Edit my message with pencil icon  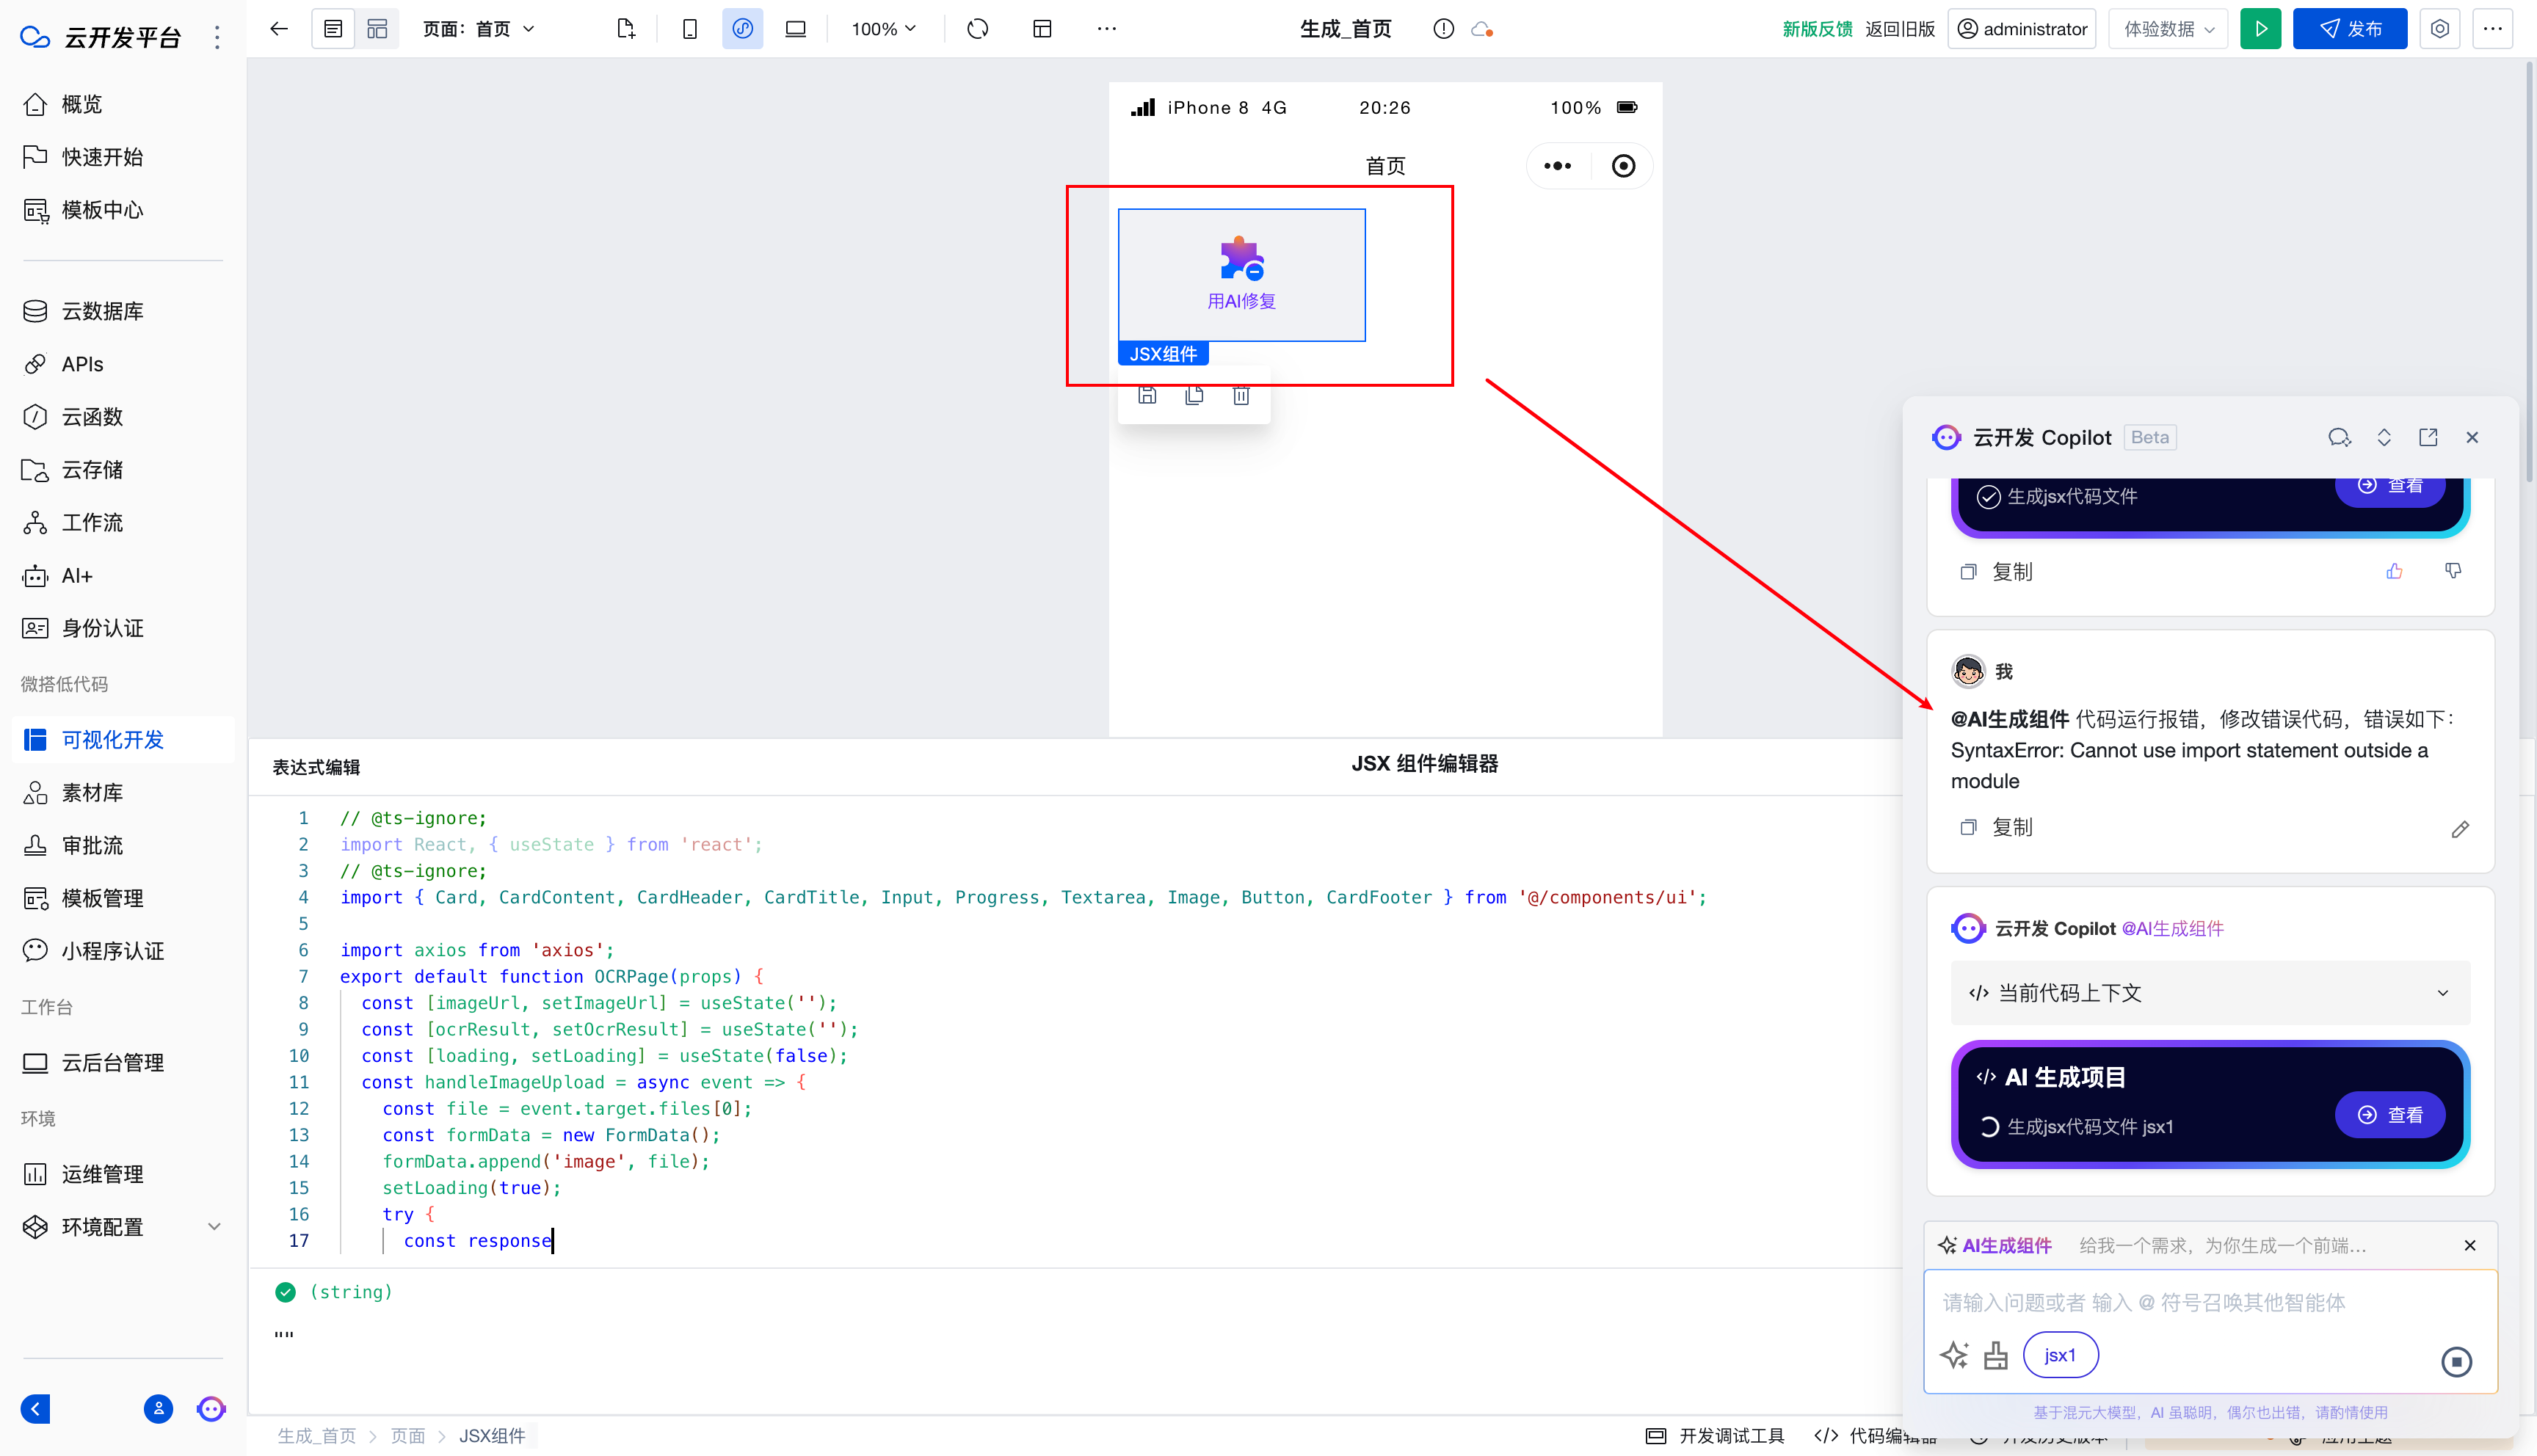click(2460, 829)
